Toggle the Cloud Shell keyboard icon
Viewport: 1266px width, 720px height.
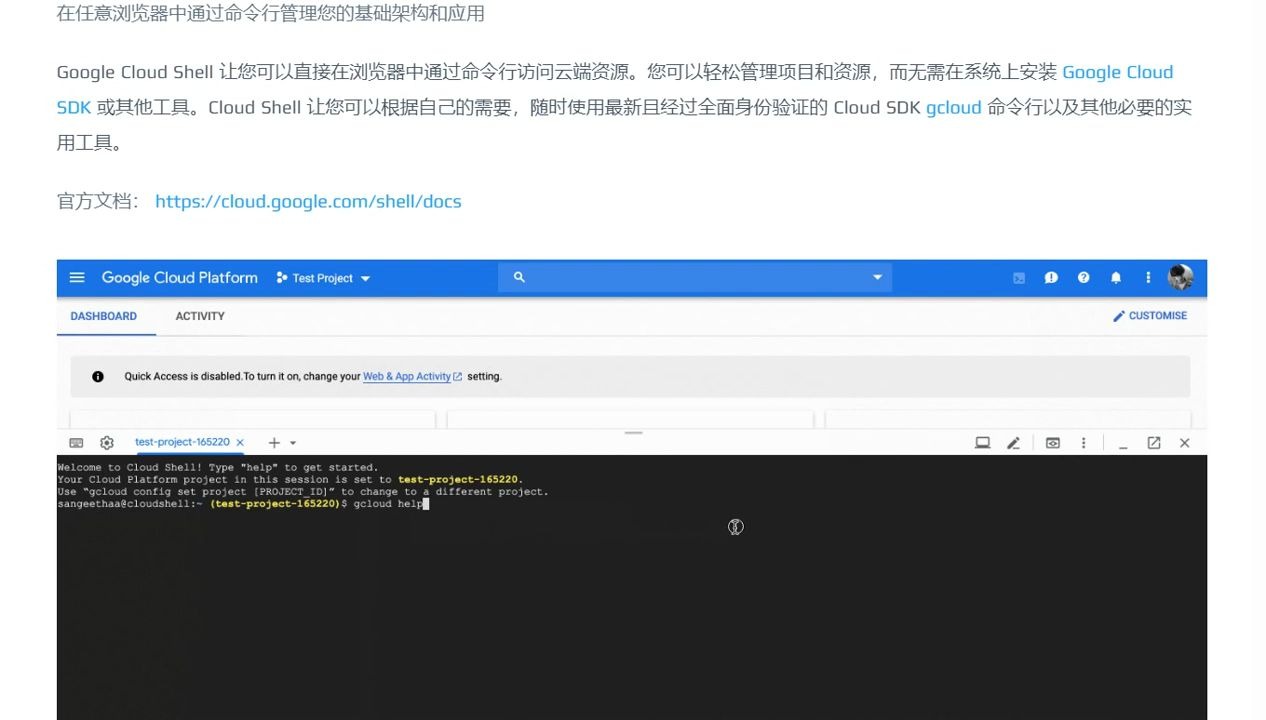click(x=76, y=443)
